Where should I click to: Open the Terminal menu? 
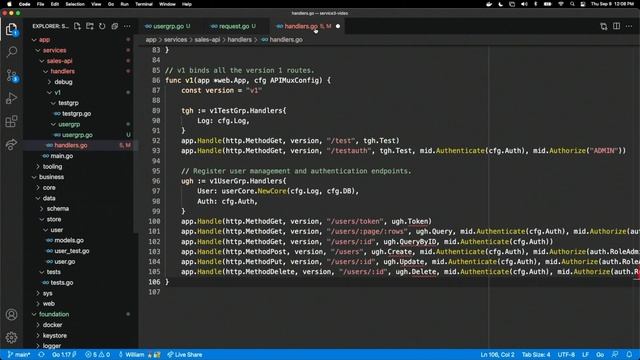click(144, 4)
